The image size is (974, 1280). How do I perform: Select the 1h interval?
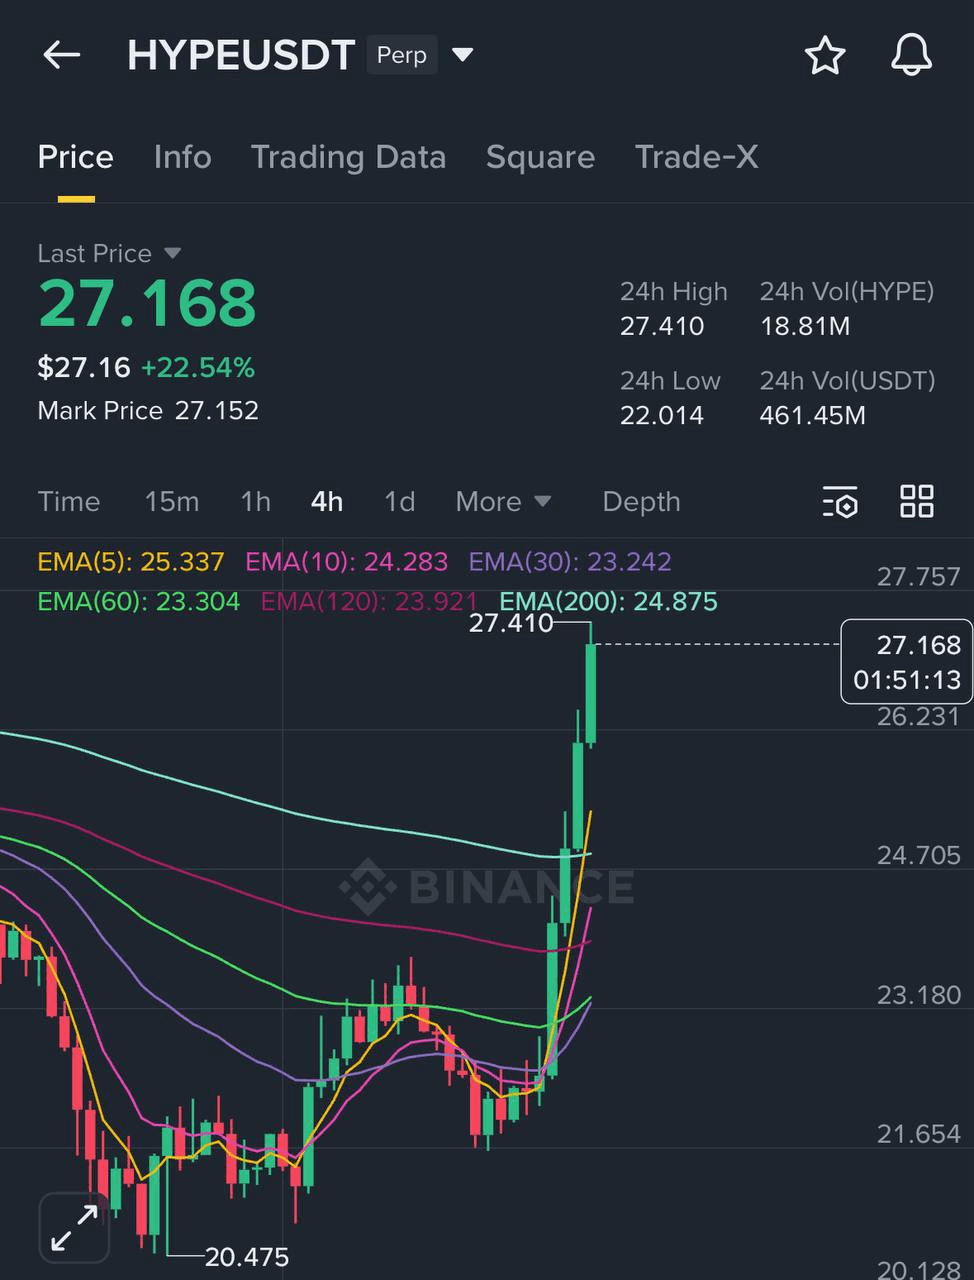(x=255, y=502)
